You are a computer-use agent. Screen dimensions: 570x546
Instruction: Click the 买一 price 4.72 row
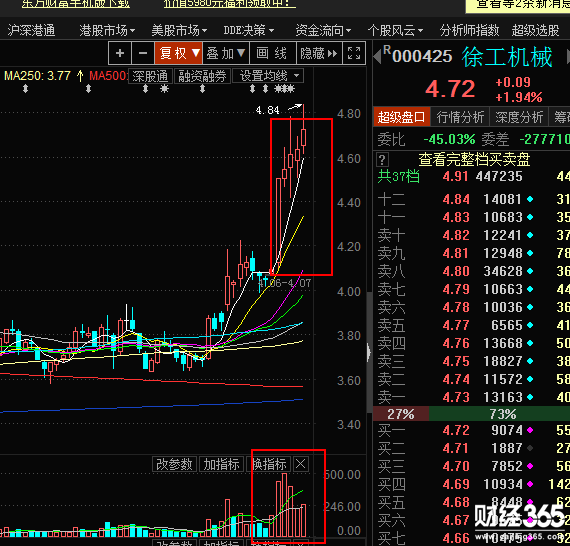coord(471,430)
